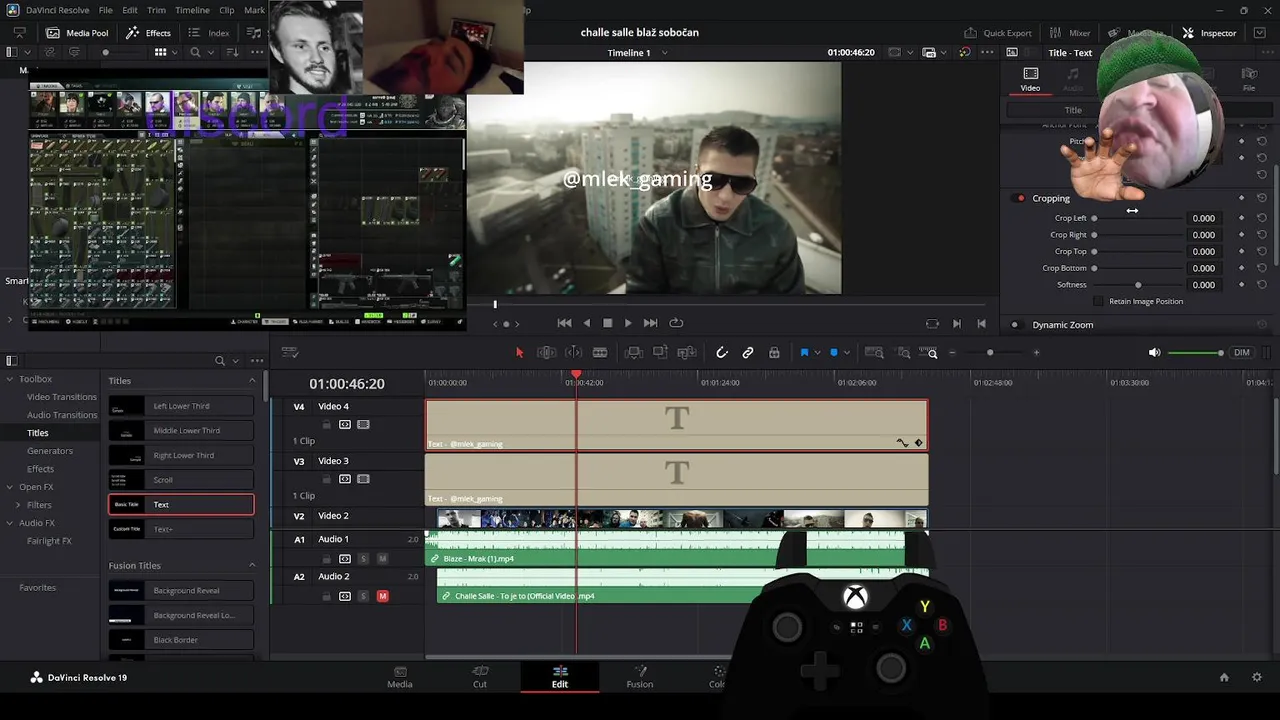Check Retain Image Position checkbox

coord(1098,301)
